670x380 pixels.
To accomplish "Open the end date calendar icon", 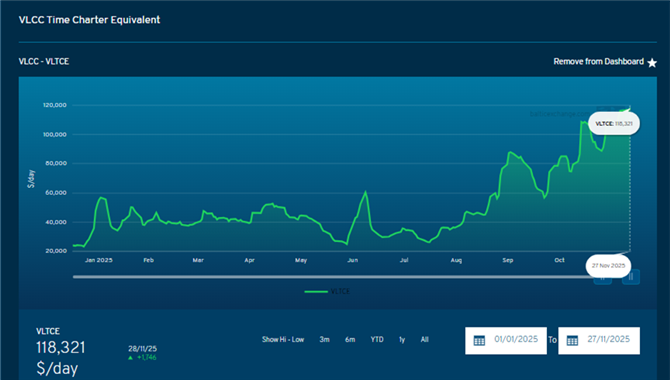I will coord(572,341).
